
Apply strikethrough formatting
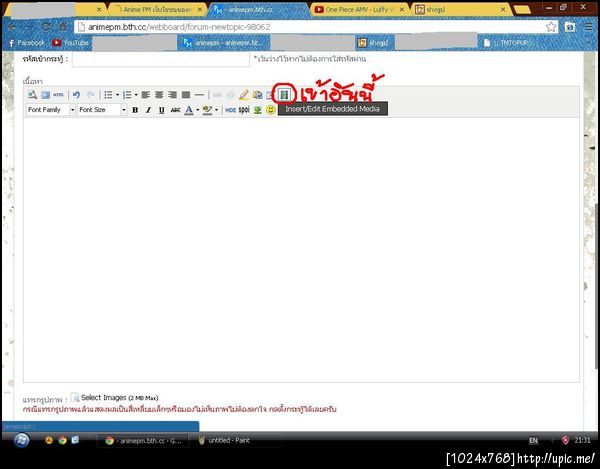coord(175,110)
